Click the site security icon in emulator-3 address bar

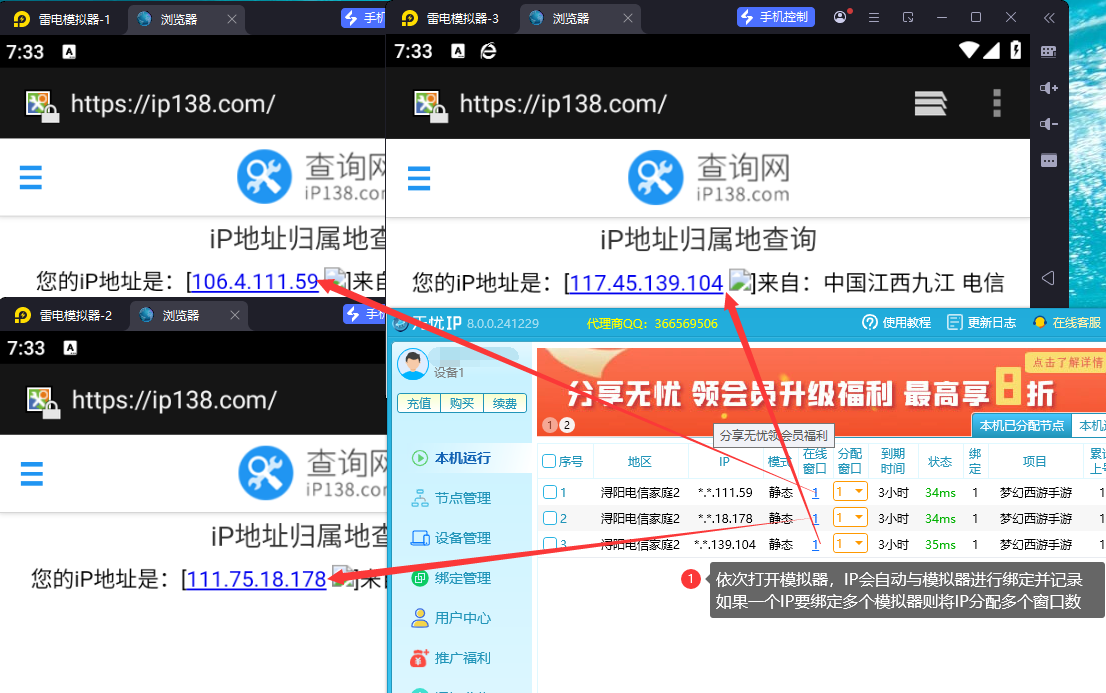(x=430, y=106)
